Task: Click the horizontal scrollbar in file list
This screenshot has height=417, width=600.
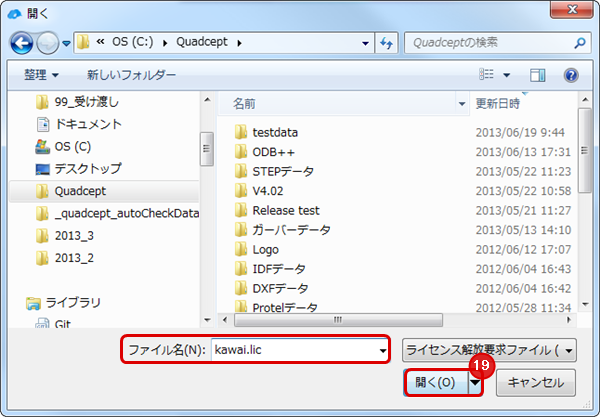Action: point(338,320)
